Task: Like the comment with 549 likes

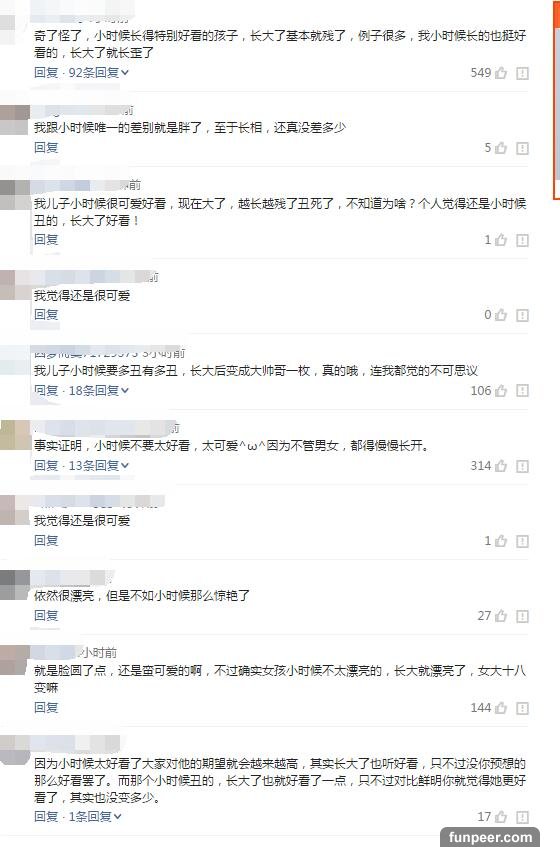Action: [501, 72]
